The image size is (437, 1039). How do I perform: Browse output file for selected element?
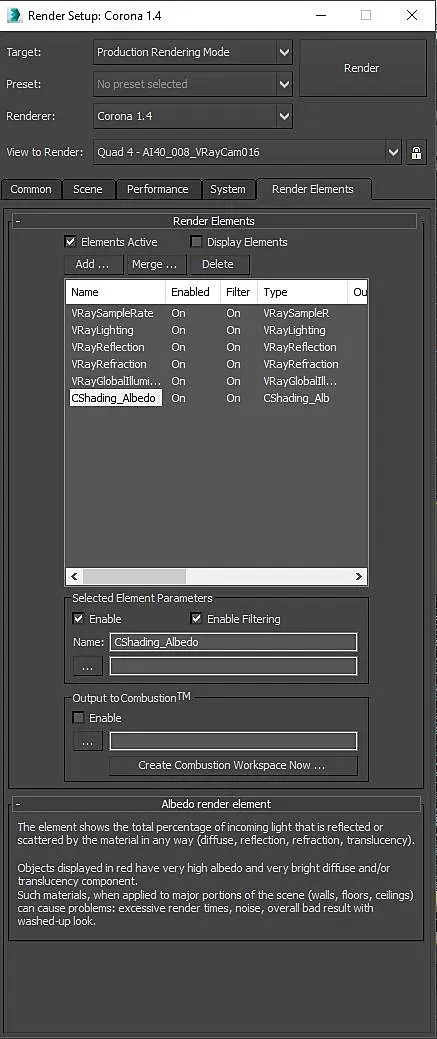pos(88,666)
